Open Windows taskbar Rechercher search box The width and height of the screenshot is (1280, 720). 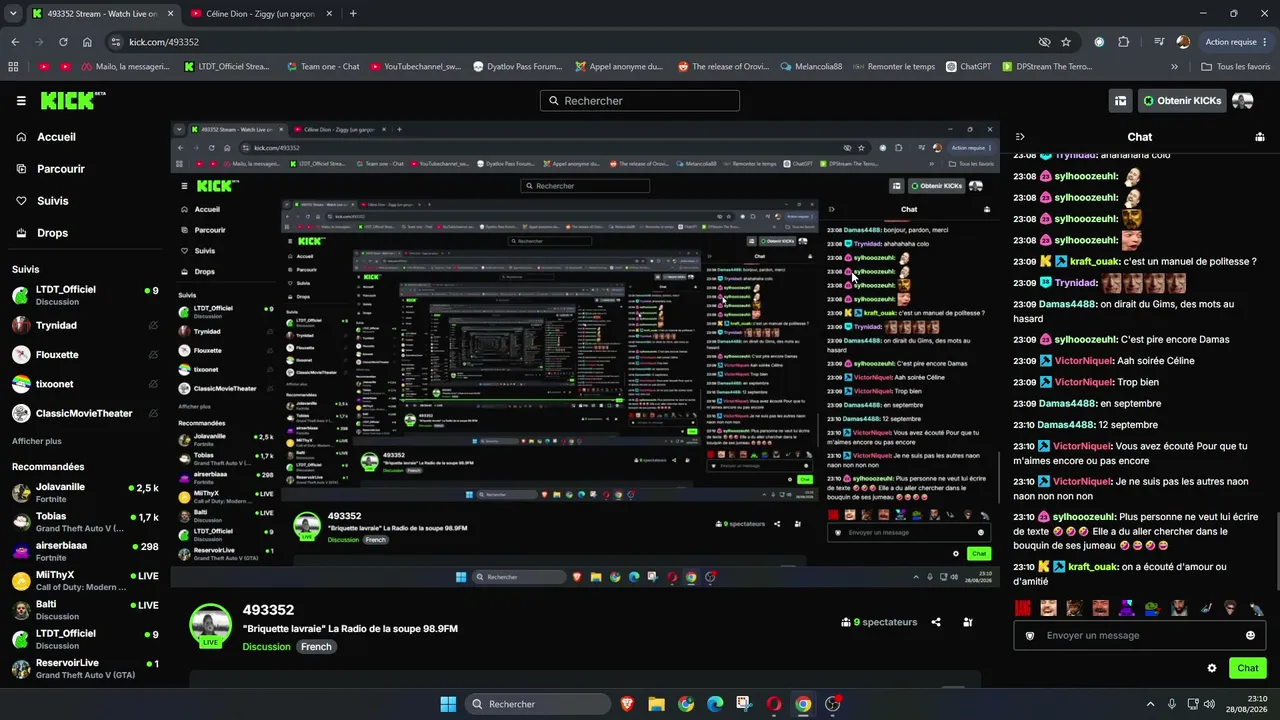[537, 704]
